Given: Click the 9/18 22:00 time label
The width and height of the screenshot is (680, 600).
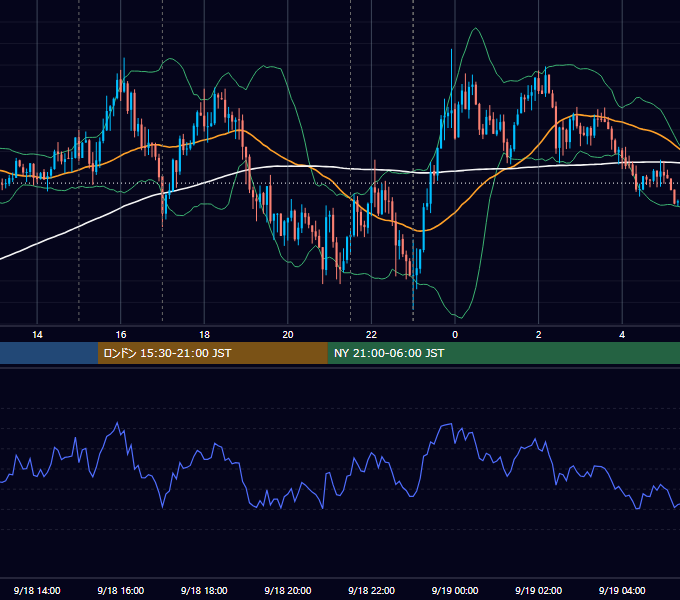Looking at the screenshot, I should point(371,590).
